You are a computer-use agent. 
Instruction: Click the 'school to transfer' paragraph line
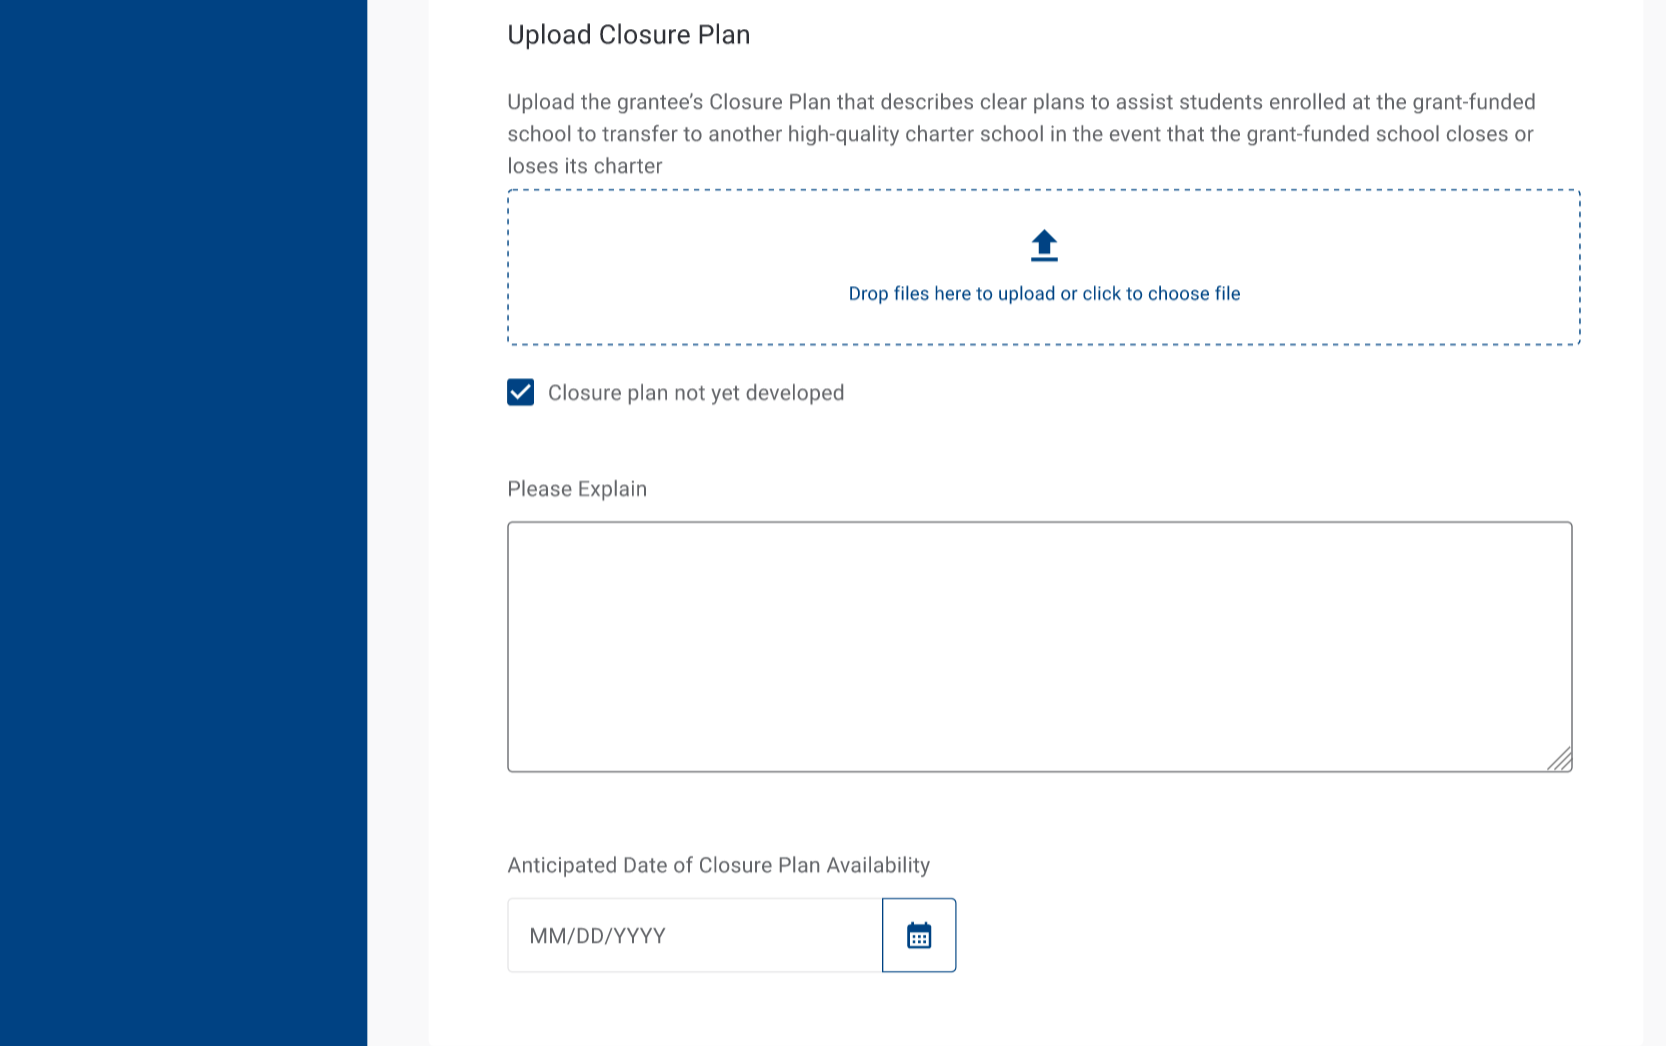pos(1020,134)
